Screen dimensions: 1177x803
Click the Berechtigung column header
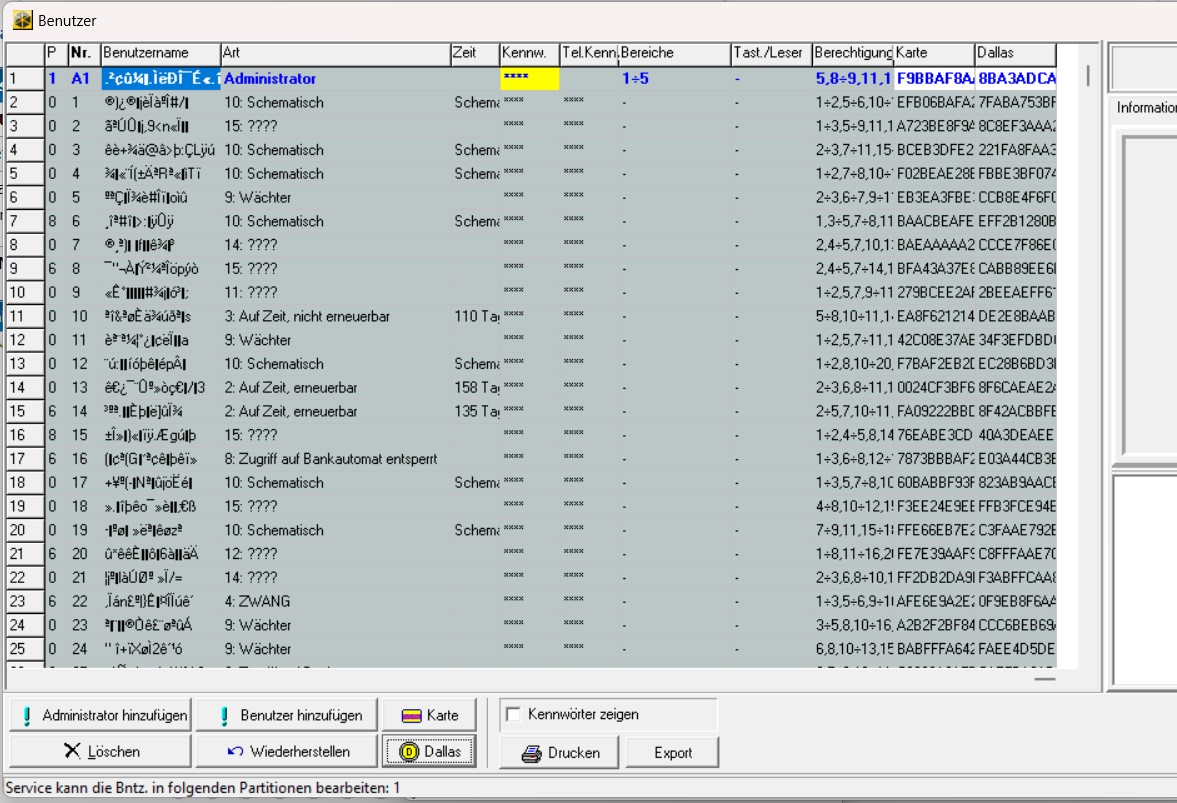click(852, 53)
